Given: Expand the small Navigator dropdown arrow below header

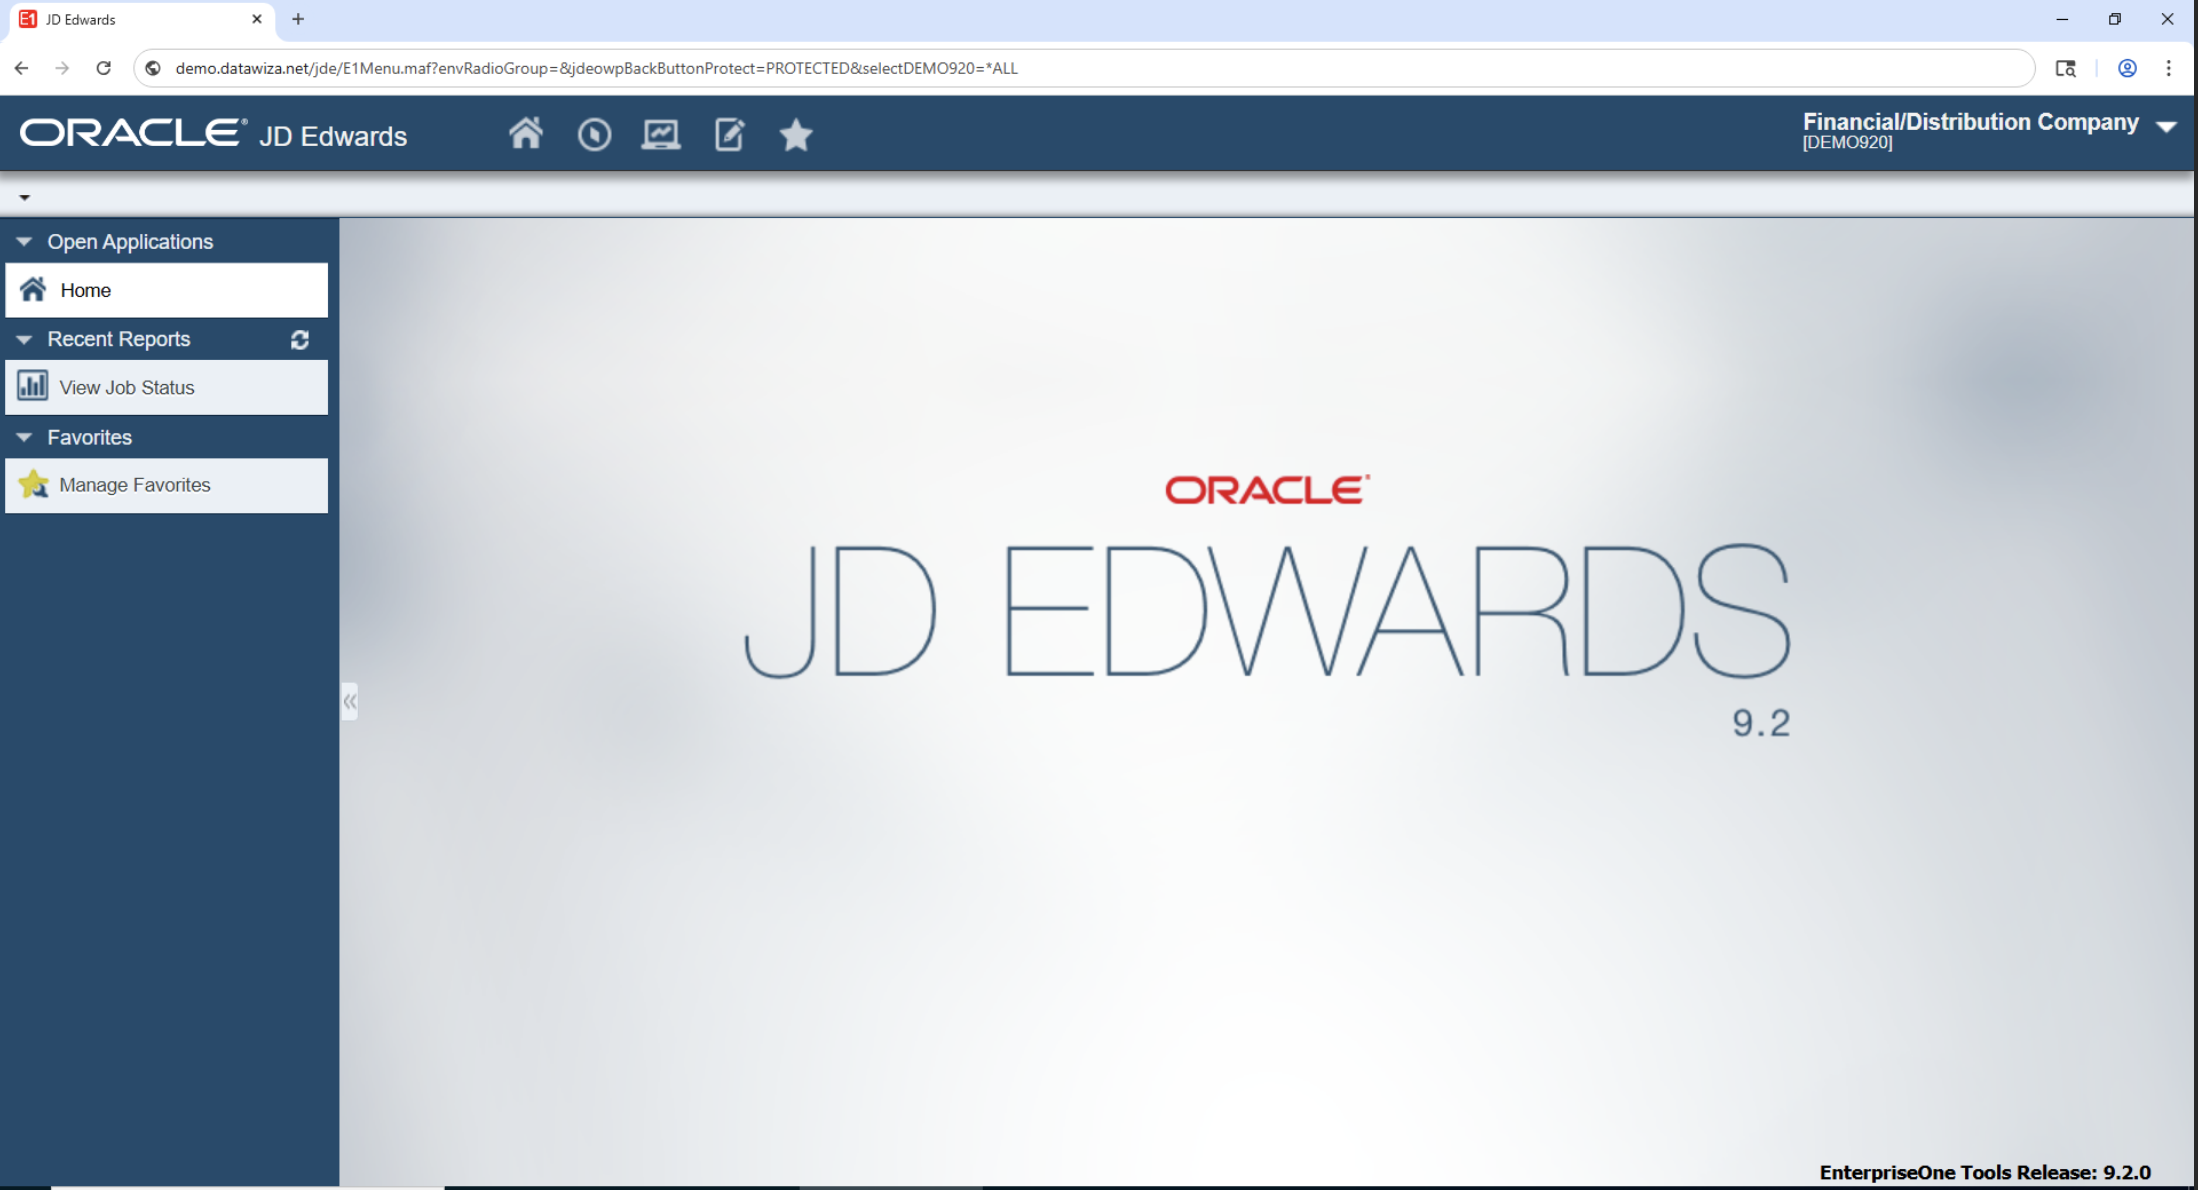Looking at the screenshot, I should (x=24, y=198).
